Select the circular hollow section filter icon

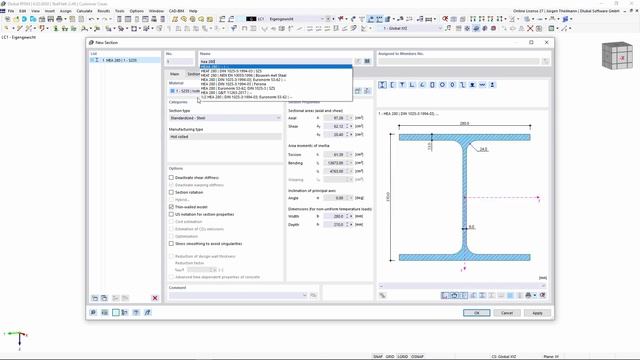(x=442, y=85)
